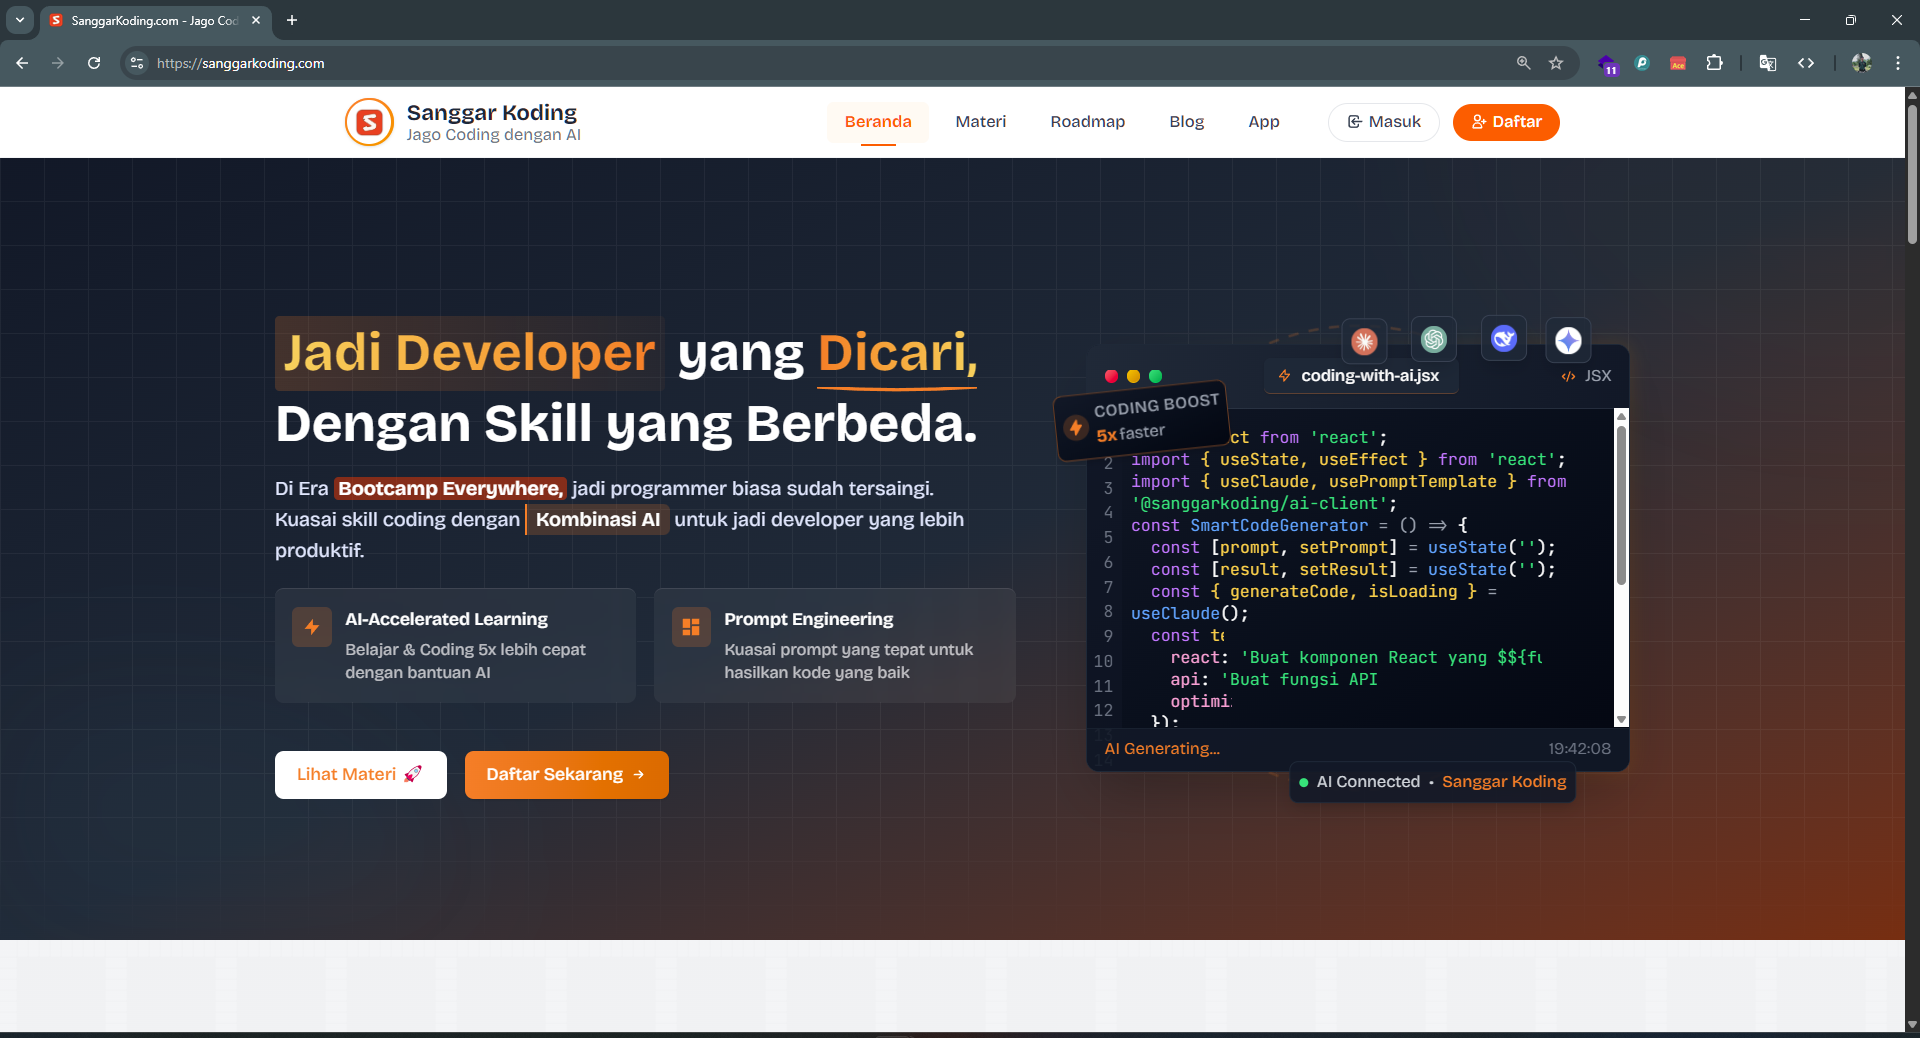Viewport: 1920px width, 1038px height.
Task: Click the useClaude(); code line
Action: coord(1189,614)
